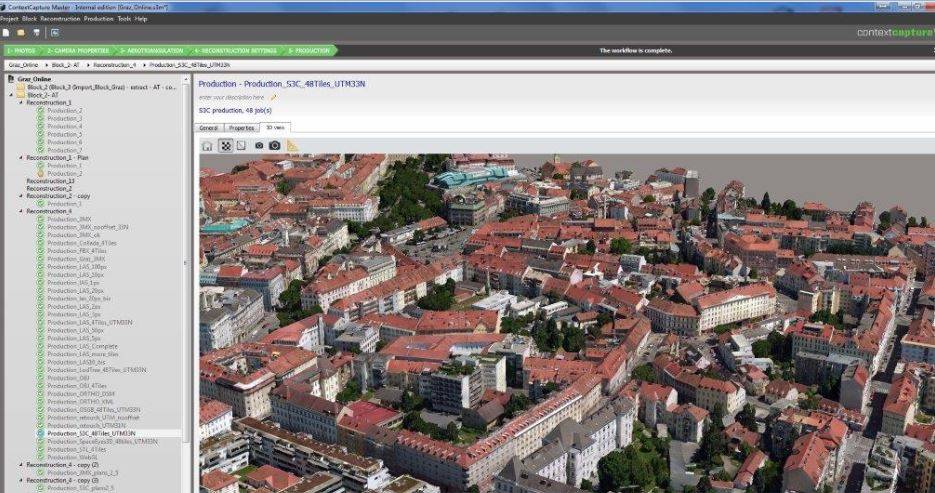Click the large camera snapshot icon
935x493 pixels.
coord(274,145)
